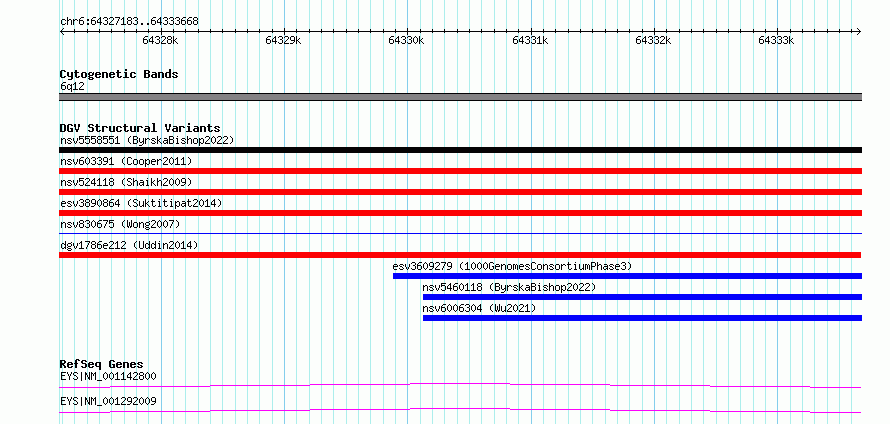Click the RefSeq Genes track title
This screenshot has height=424, width=890.
pyautogui.click(x=101, y=364)
